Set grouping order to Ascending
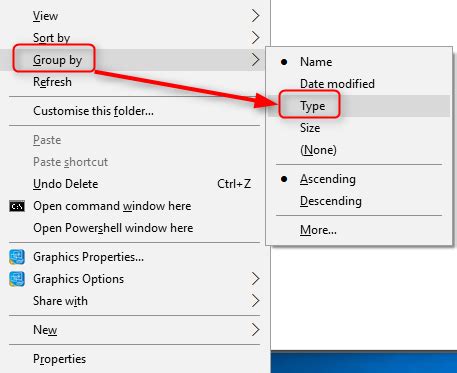The width and height of the screenshot is (457, 373). [x=359, y=179]
